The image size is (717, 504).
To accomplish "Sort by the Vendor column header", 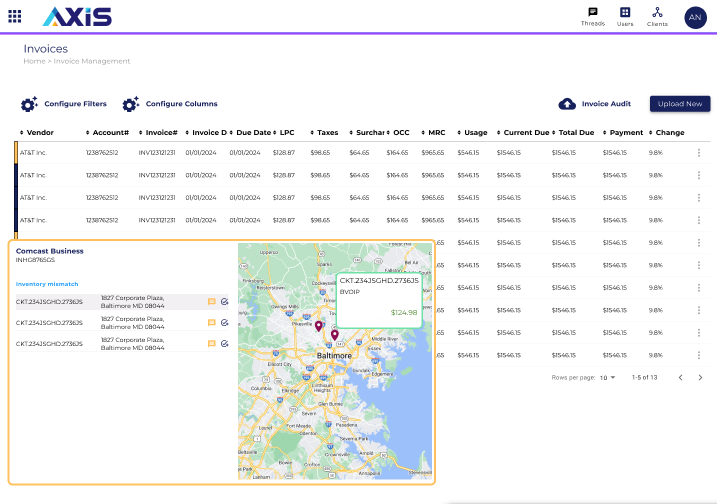I will click(37, 133).
